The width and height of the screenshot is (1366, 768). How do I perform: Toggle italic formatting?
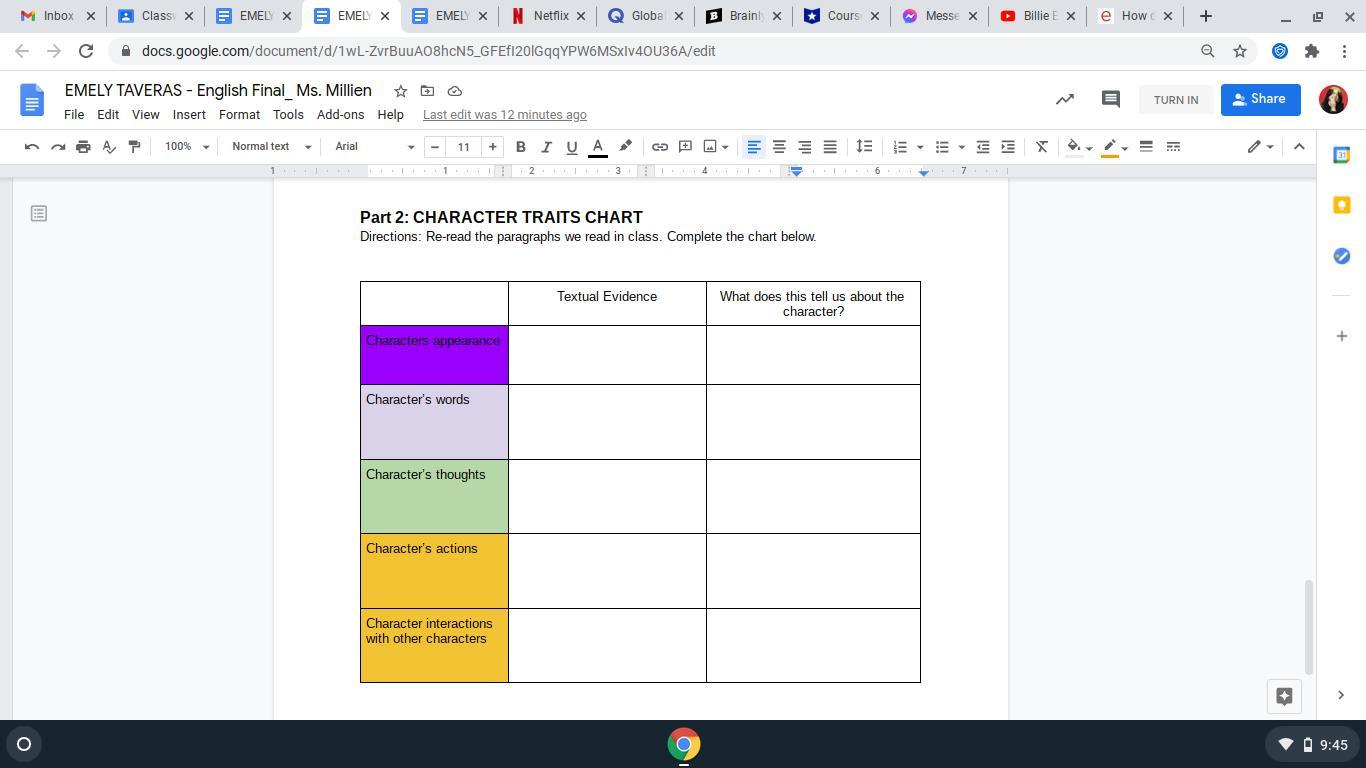pyautogui.click(x=546, y=147)
